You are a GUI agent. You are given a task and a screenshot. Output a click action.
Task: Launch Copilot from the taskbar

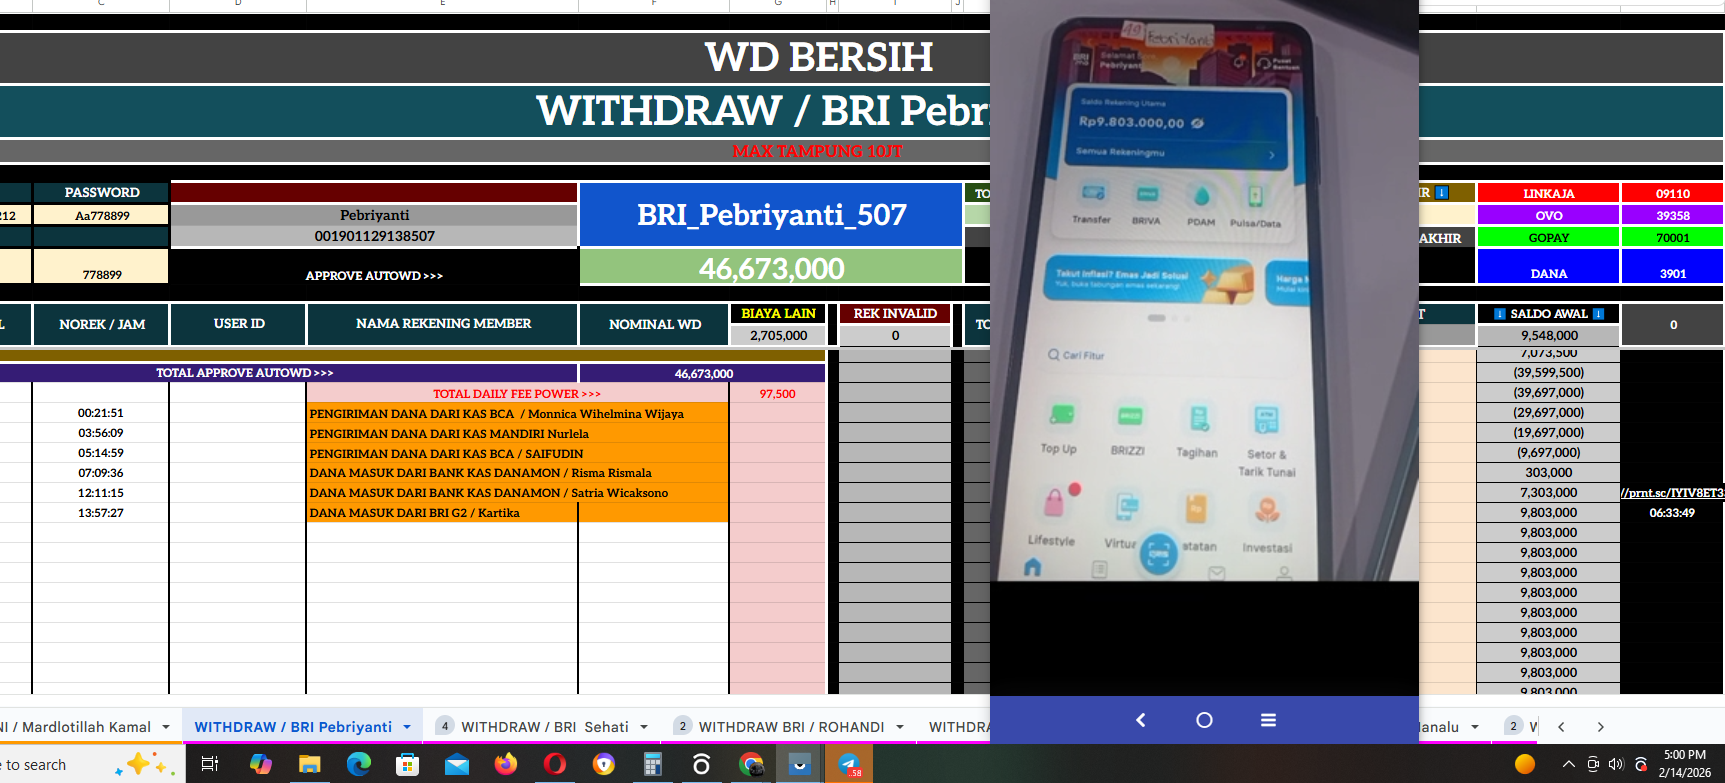point(261,765)
